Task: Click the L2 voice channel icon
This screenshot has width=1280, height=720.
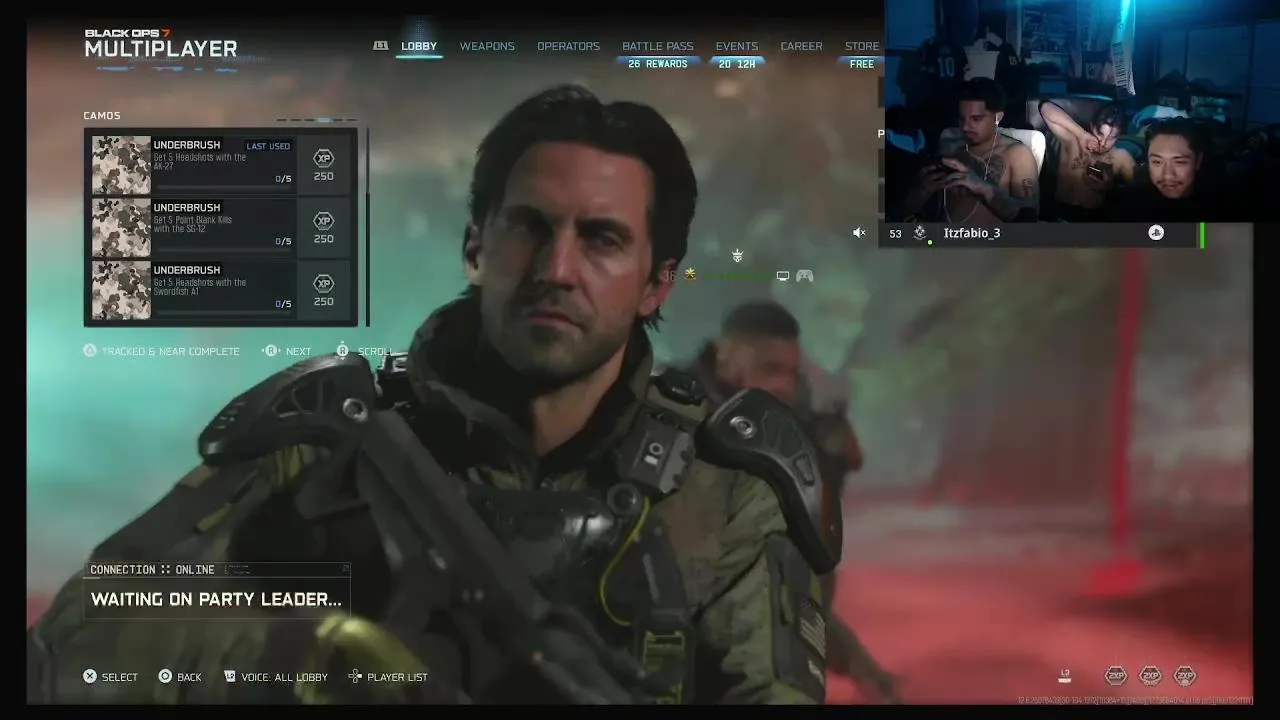Action: pos(230,677)
